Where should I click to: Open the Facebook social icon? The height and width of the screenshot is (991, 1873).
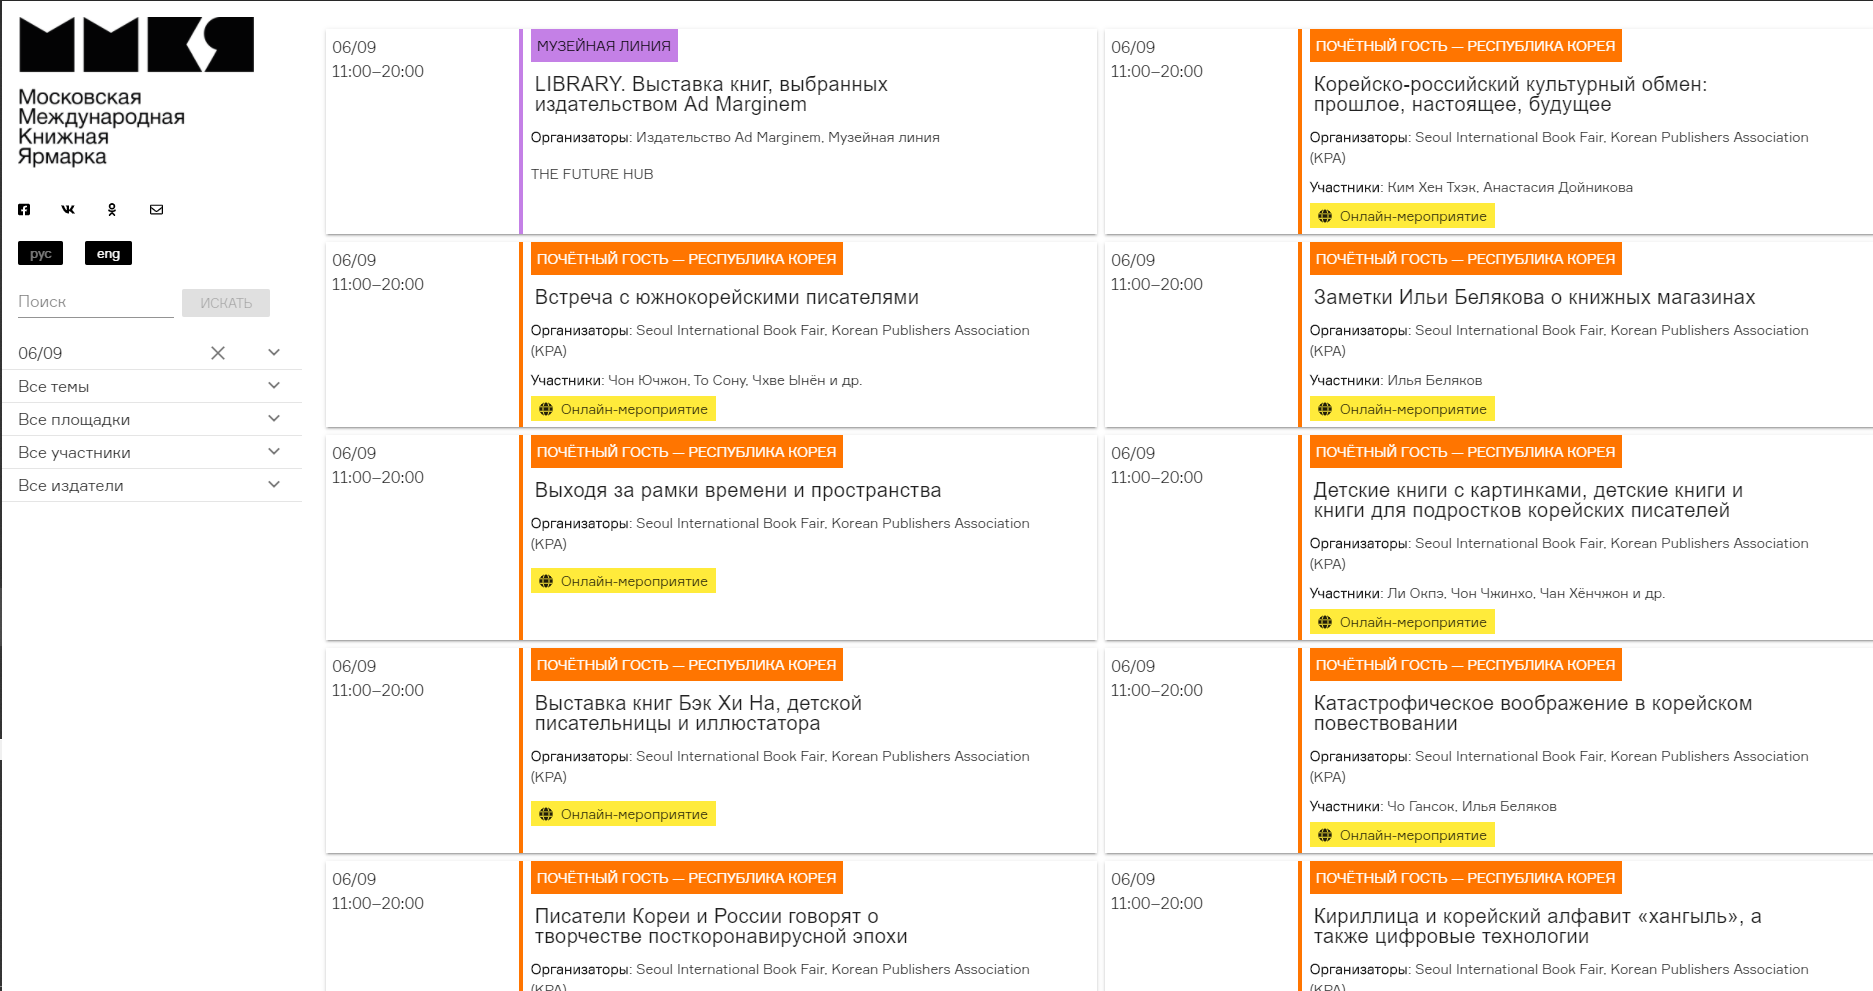click(24, 209)
